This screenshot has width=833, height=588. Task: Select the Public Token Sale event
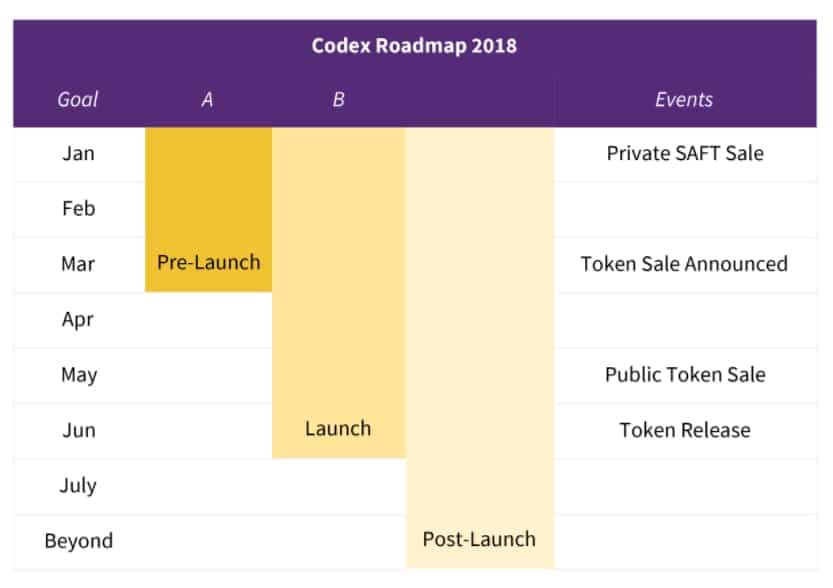(x=685, y=375)
